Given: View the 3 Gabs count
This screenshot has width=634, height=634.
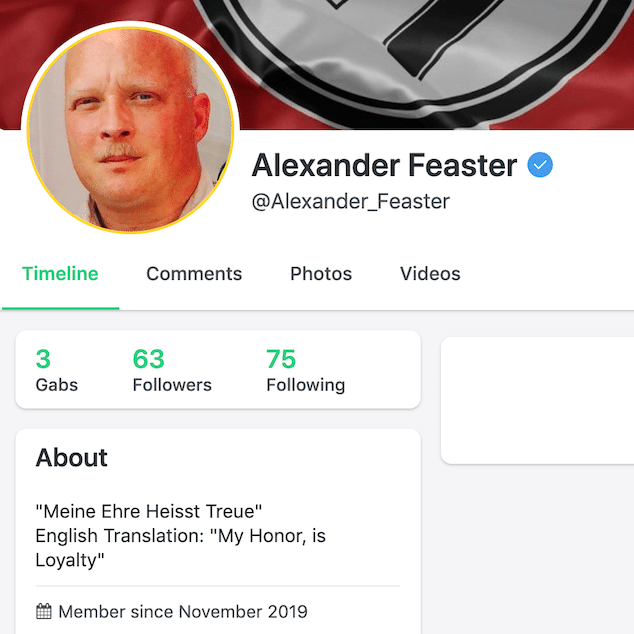Looking at the screenshot, I should pyautogui.click(x=57, y=370).
